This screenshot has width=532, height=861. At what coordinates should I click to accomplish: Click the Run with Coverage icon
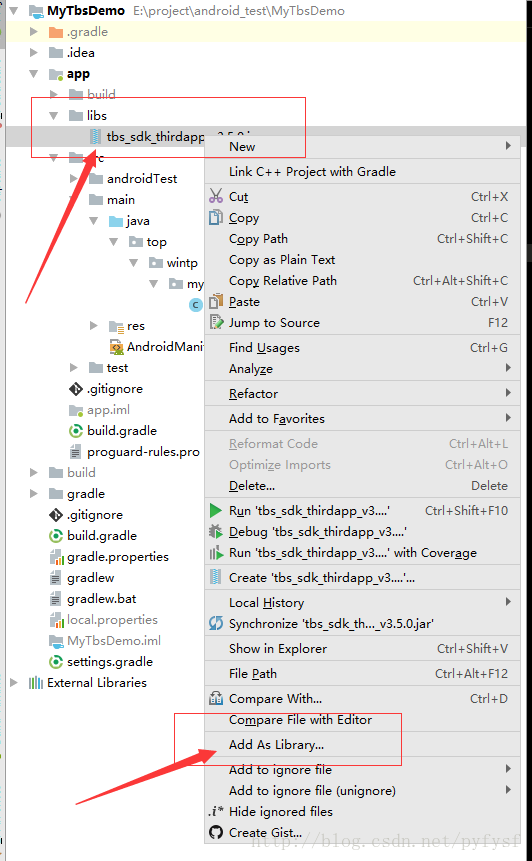tap(216, 553)
